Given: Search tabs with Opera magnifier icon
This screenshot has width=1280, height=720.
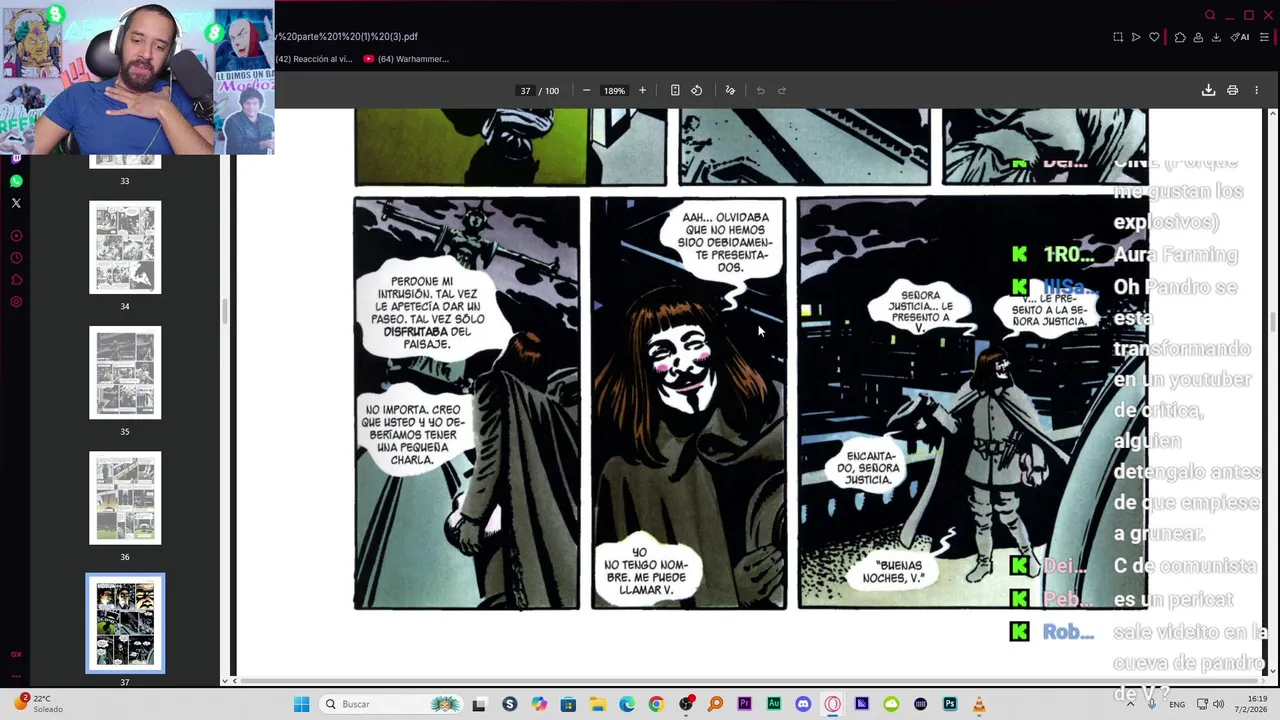Looking at the screenshot, I should click(1210, 15).
